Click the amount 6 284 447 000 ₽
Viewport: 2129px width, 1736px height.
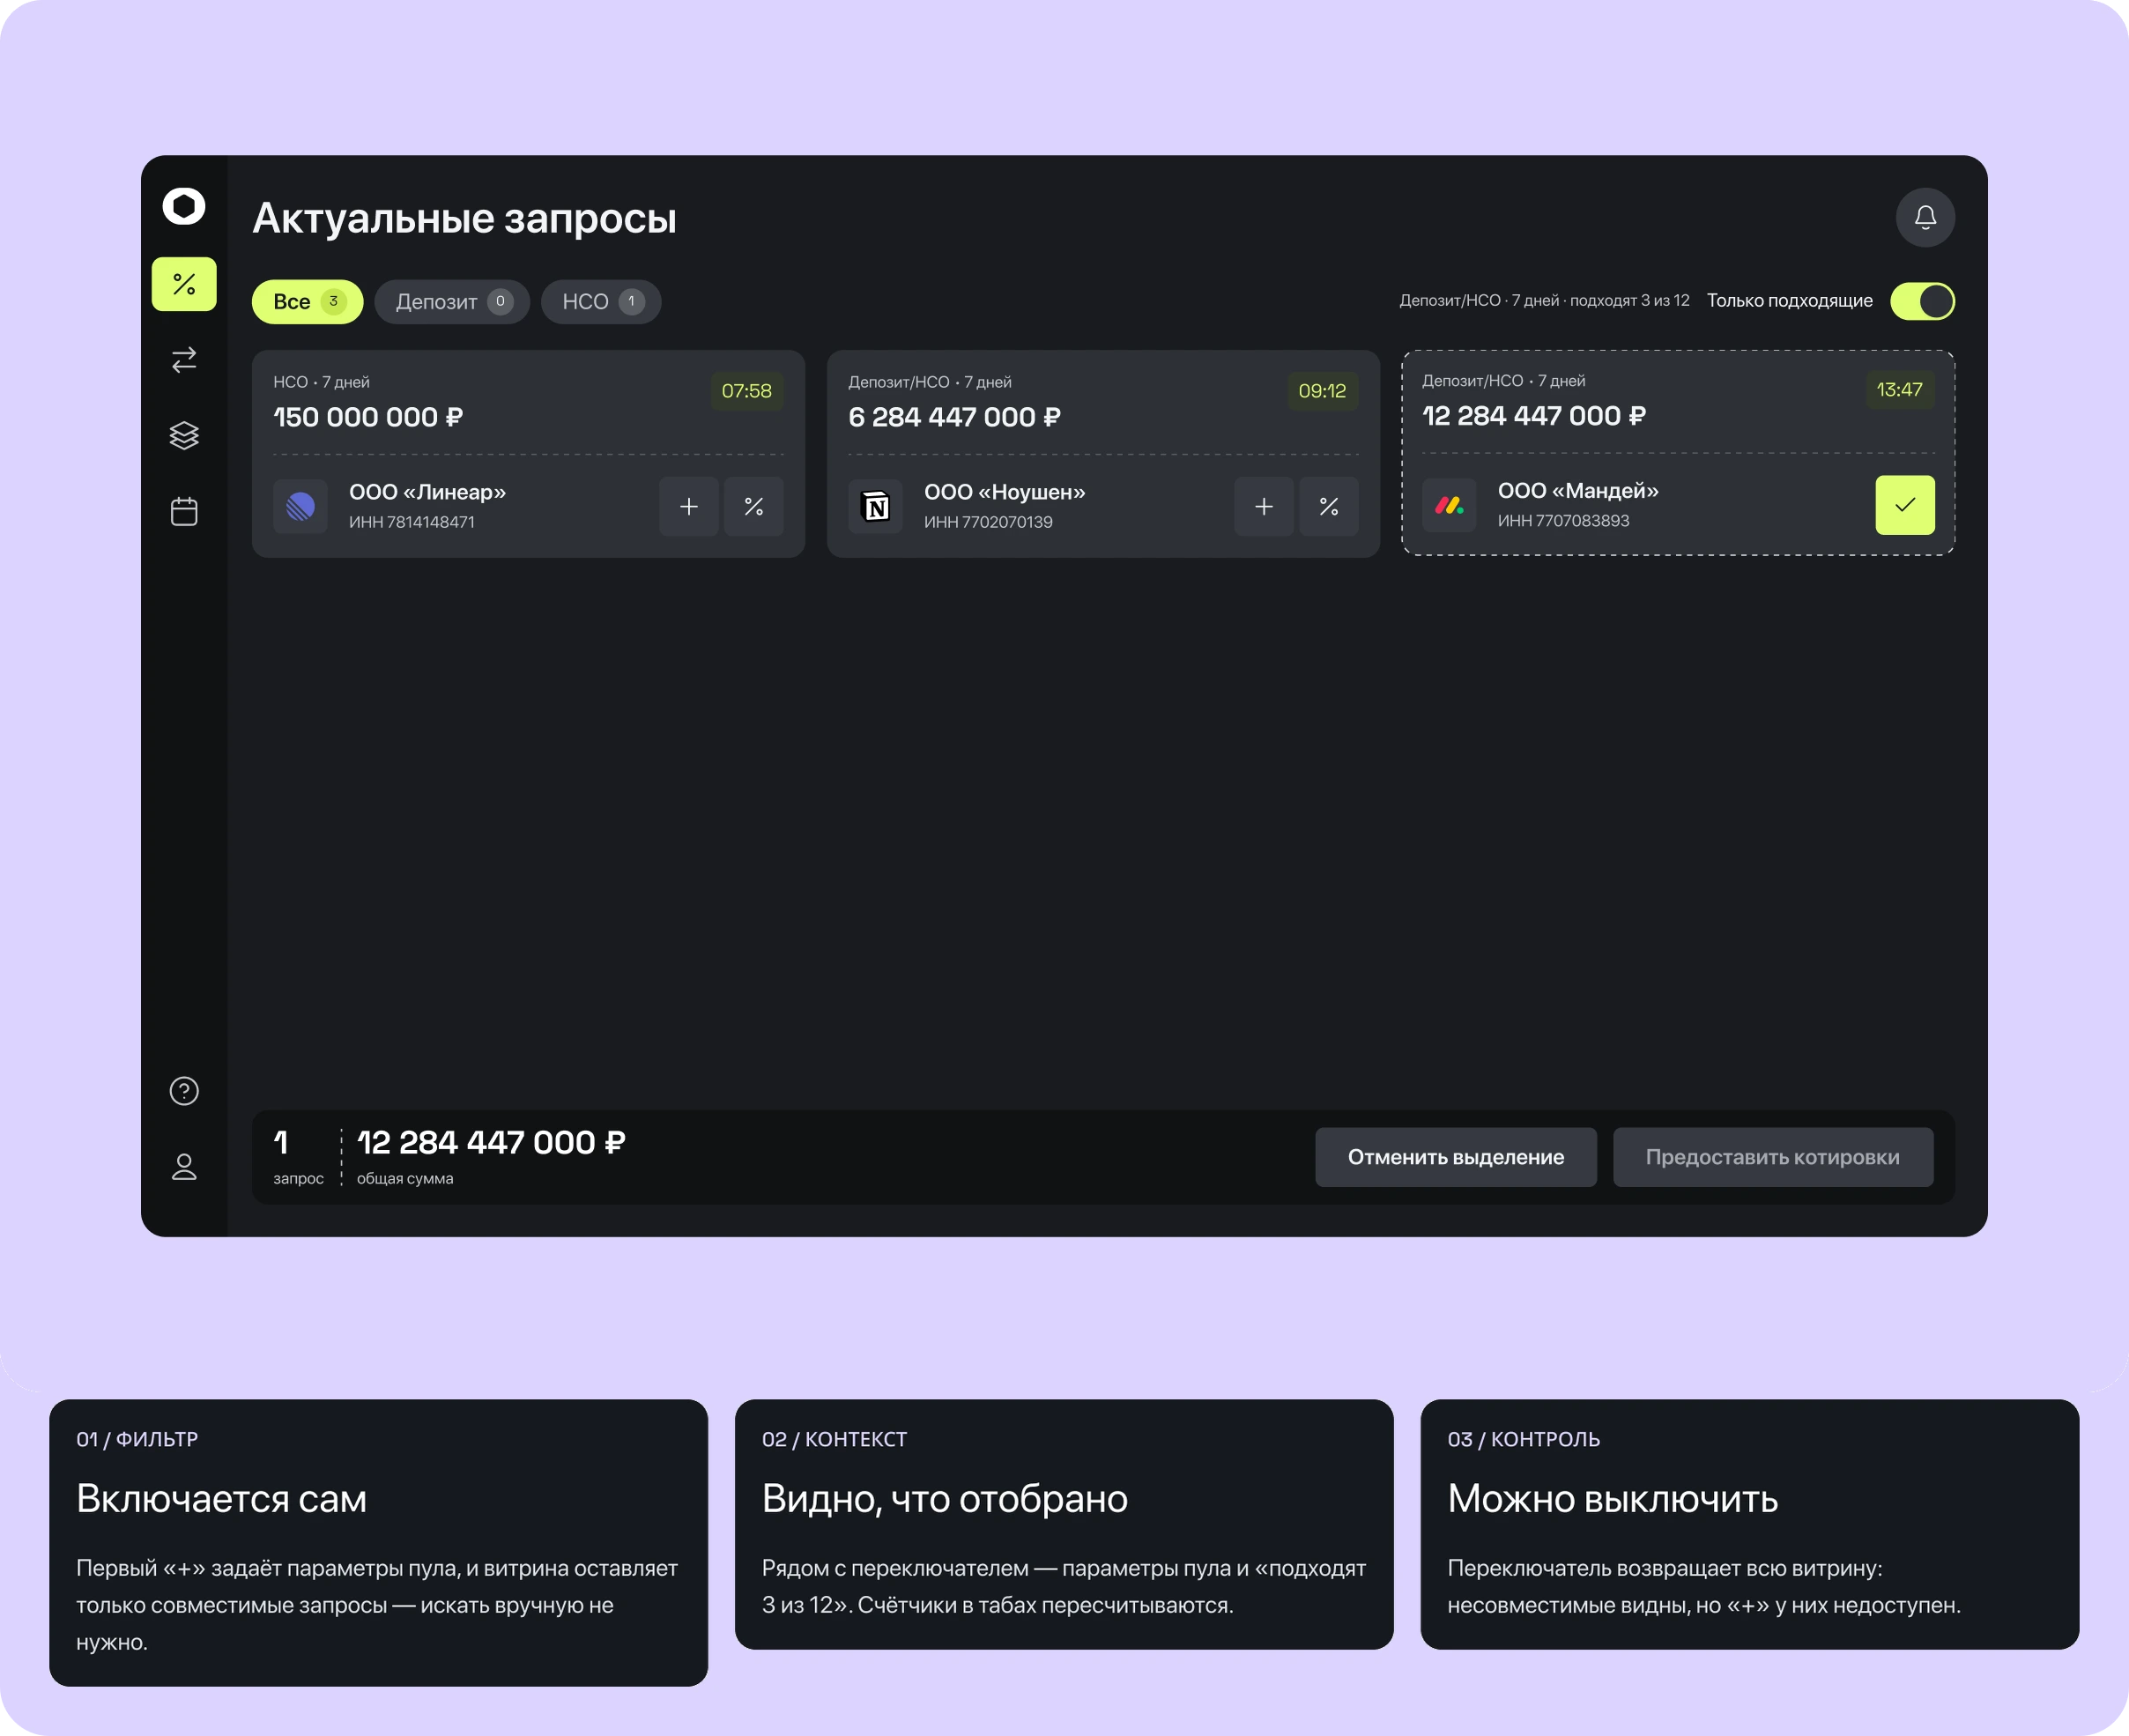(x=955, y=417)
